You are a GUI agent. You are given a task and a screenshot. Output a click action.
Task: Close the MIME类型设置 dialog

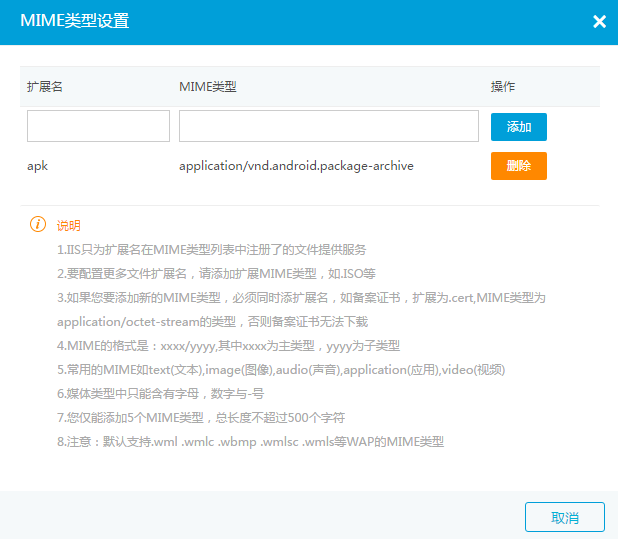599,21
